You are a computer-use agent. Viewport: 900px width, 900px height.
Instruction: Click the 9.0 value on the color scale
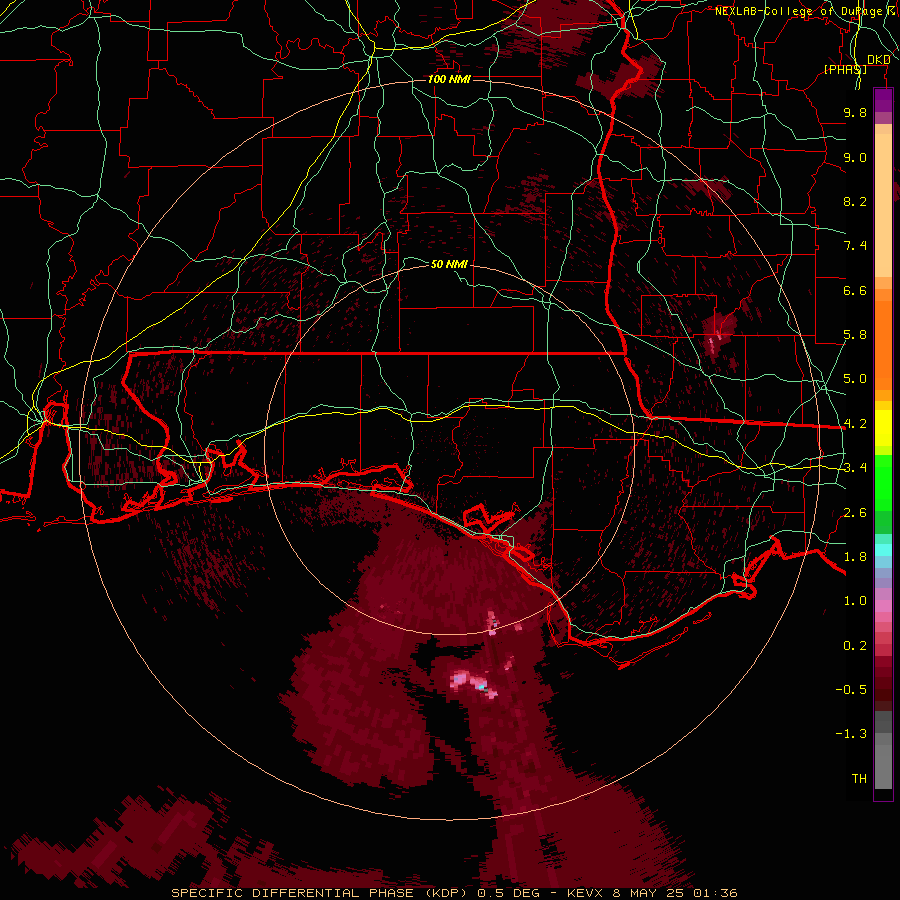(x=855, y=157)
